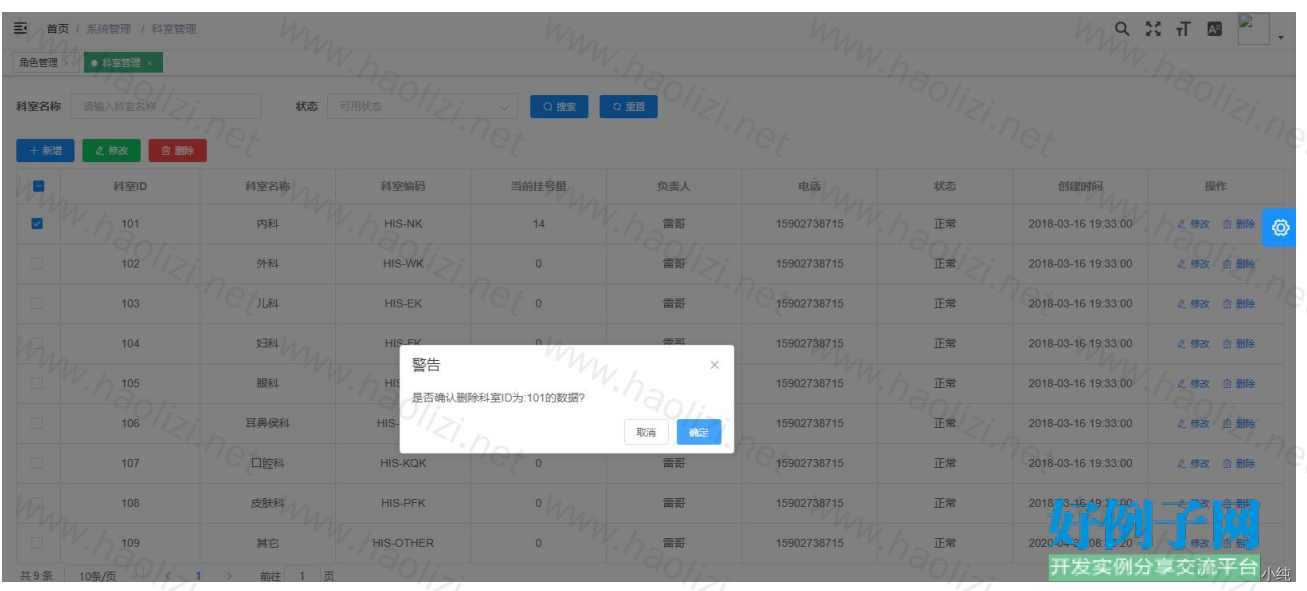This screenshot has height=591, width=1307.
Task: Open user menu arrow beside avatar
Action: tap(1281, 38)
